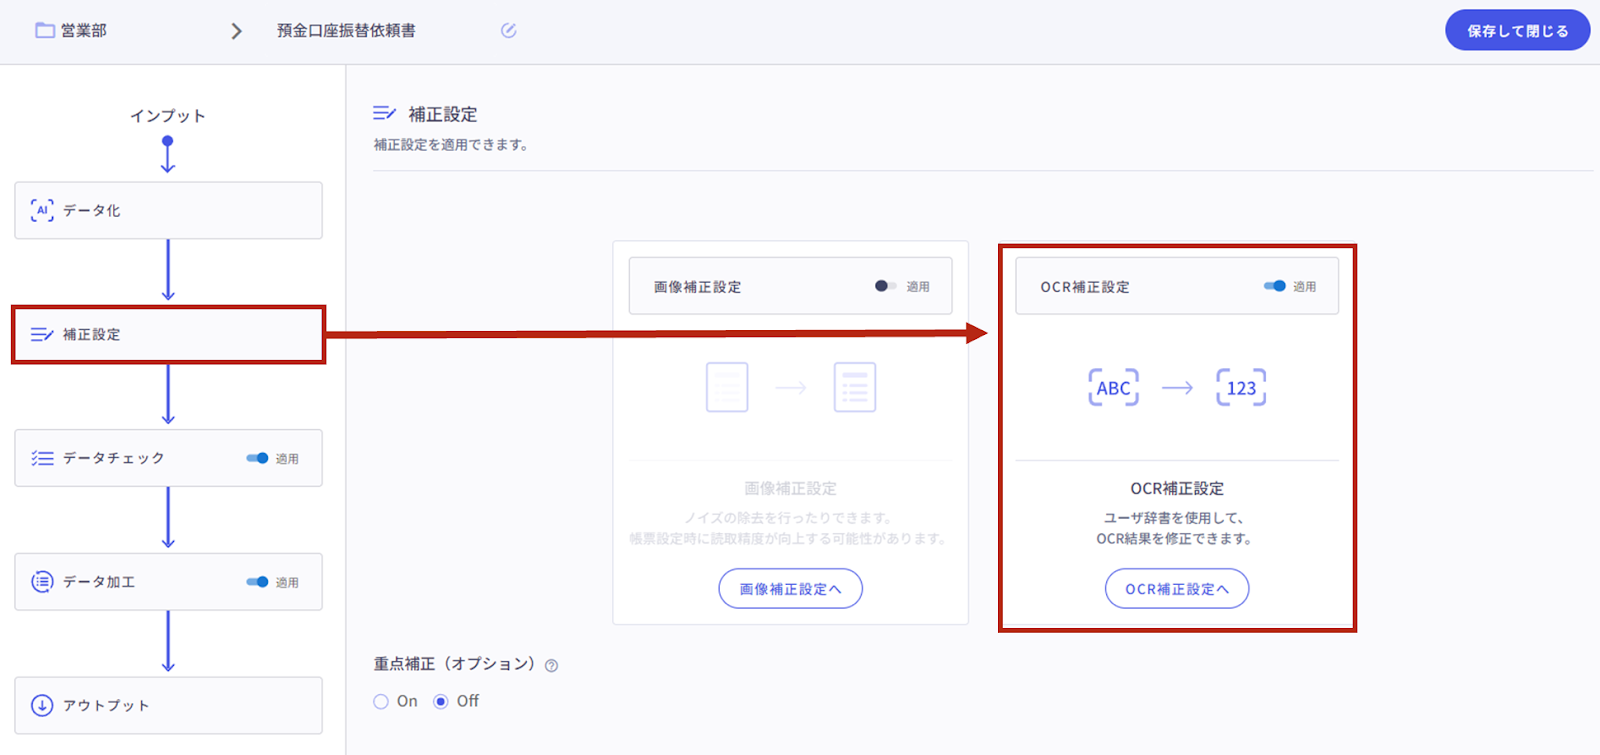Click the 営業部 breadcrumb link
Viewport: 1600px width, 755px height.
(x=84, y=31)
